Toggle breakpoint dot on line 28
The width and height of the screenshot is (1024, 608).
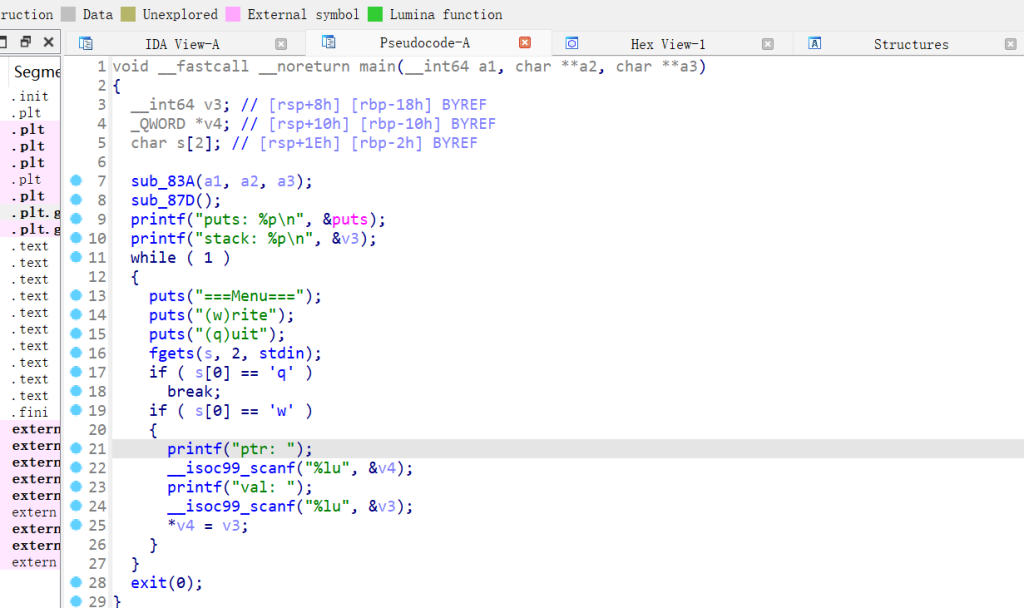tap(76, 582)
